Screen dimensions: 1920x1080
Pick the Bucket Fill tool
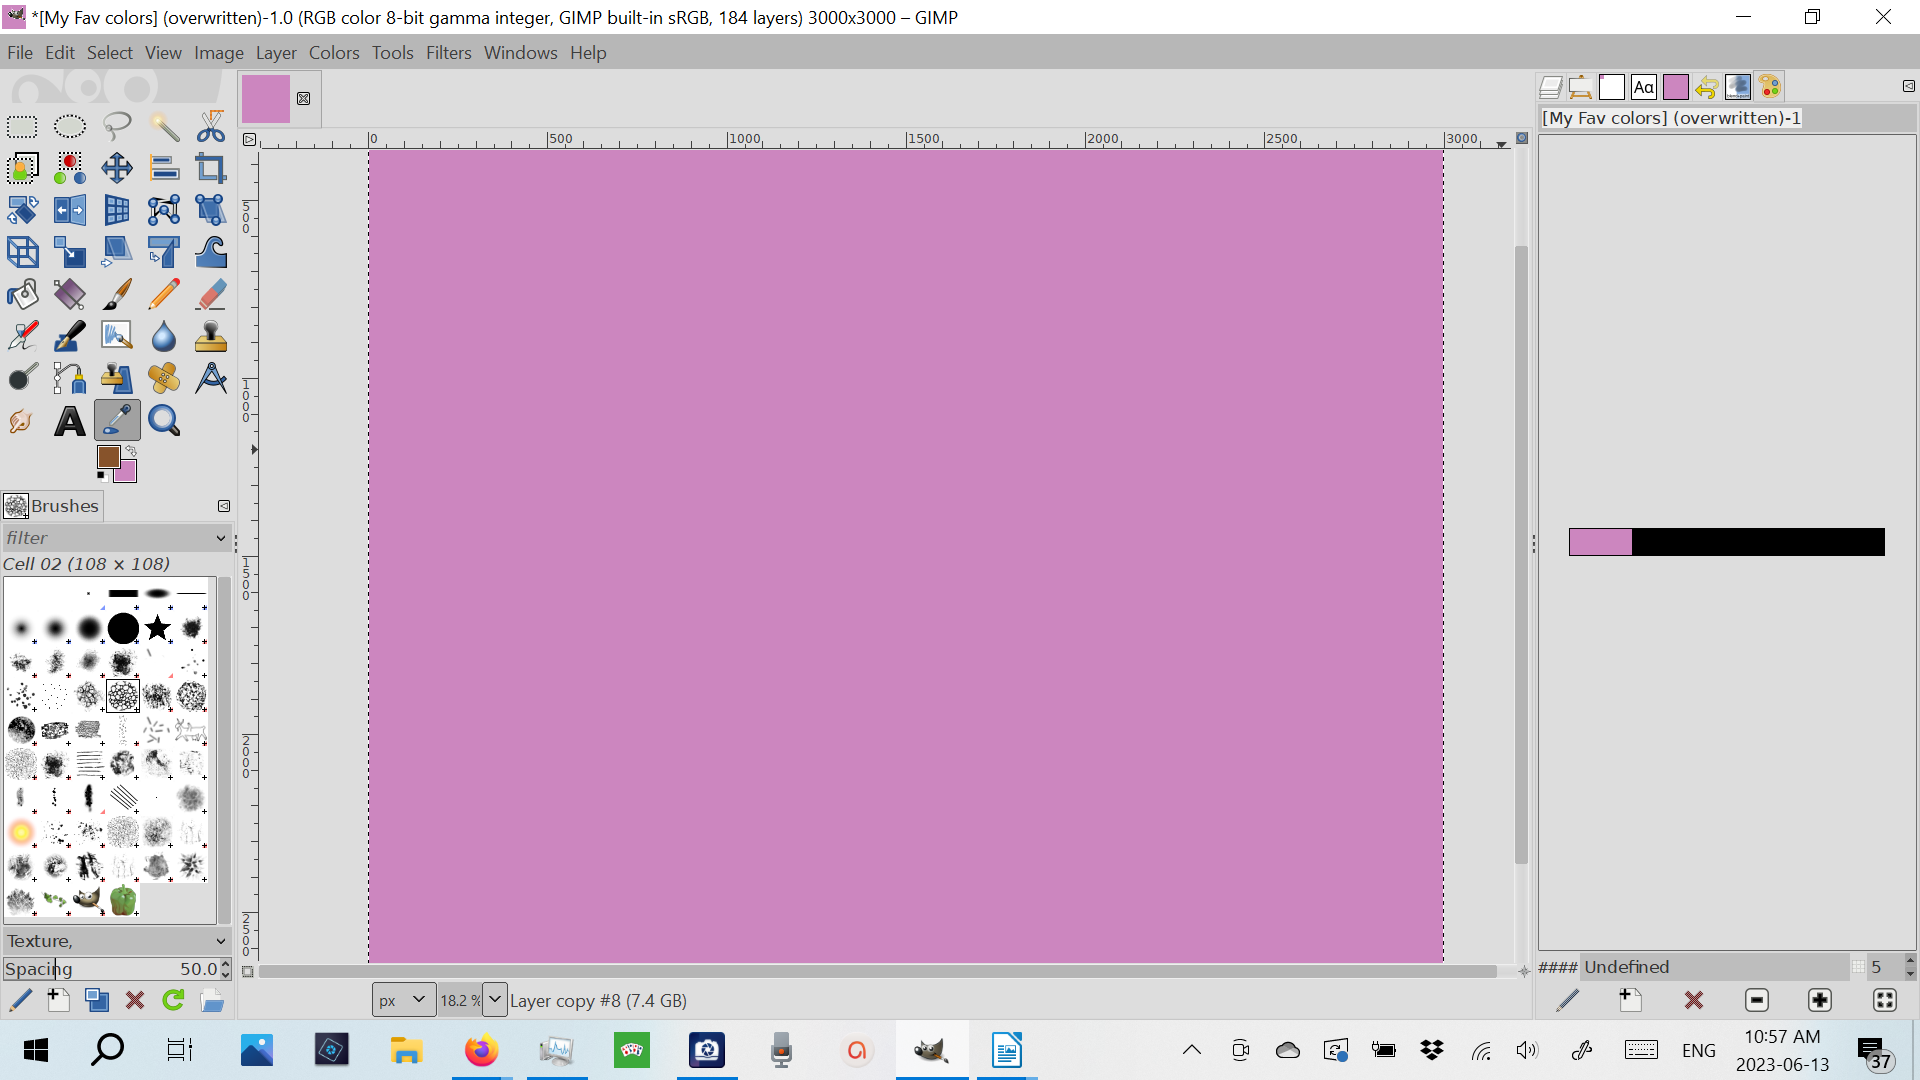(22, 294)
